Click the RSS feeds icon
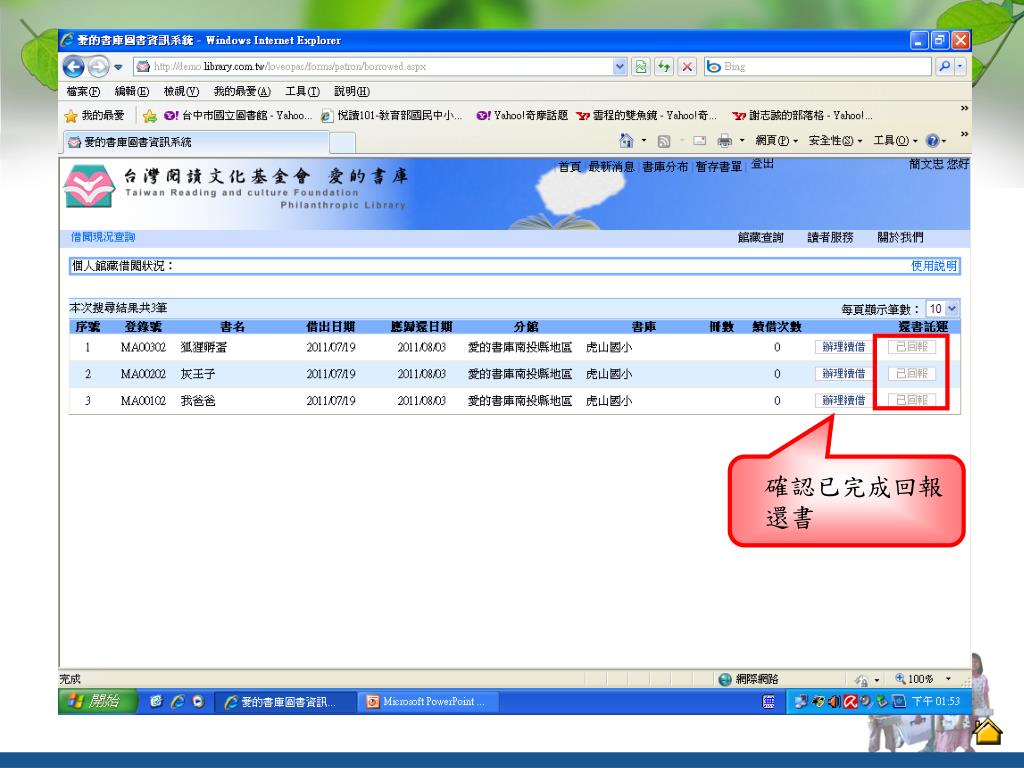The height and width of the screenshot is (768, 1024). (x=664, y=141)
